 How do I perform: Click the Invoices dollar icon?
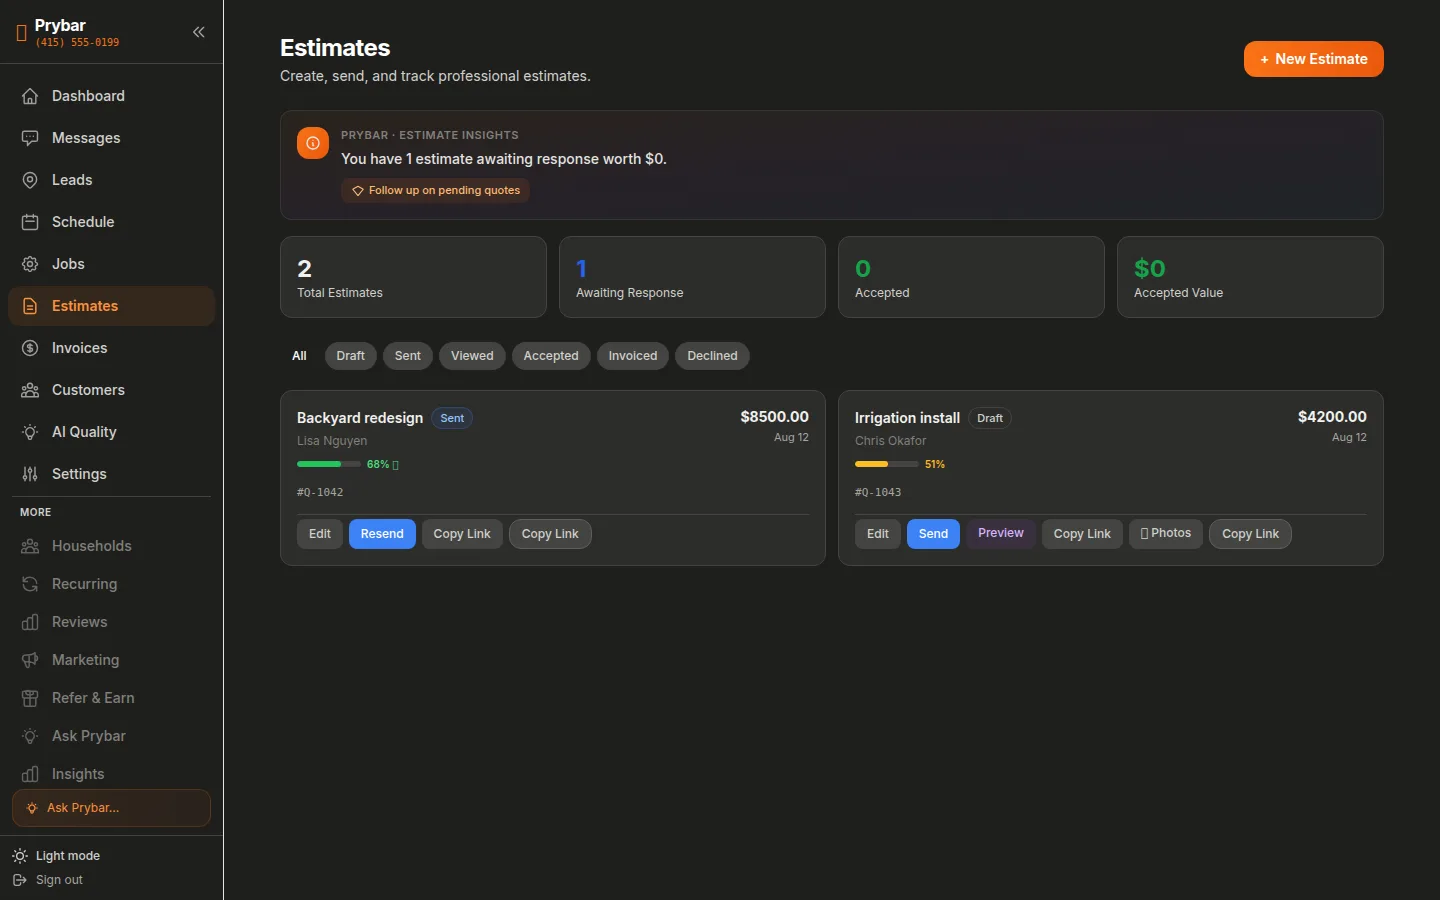pos(30,348)
